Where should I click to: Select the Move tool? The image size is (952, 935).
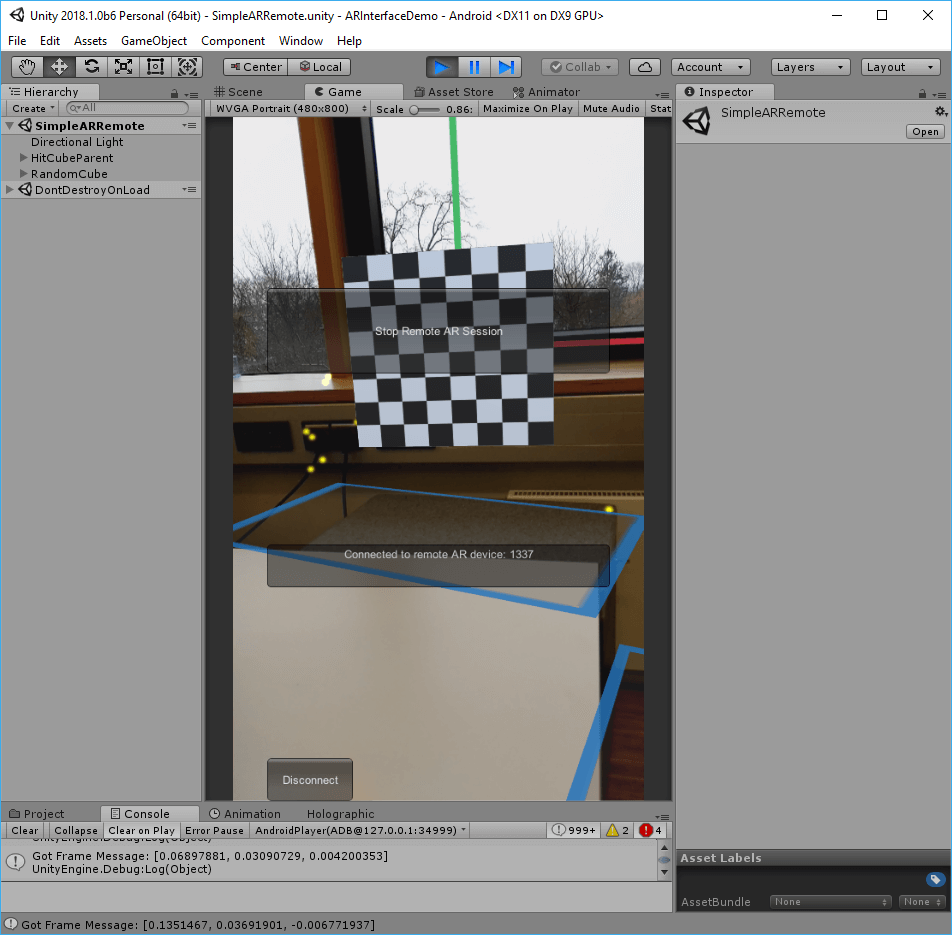60,67
